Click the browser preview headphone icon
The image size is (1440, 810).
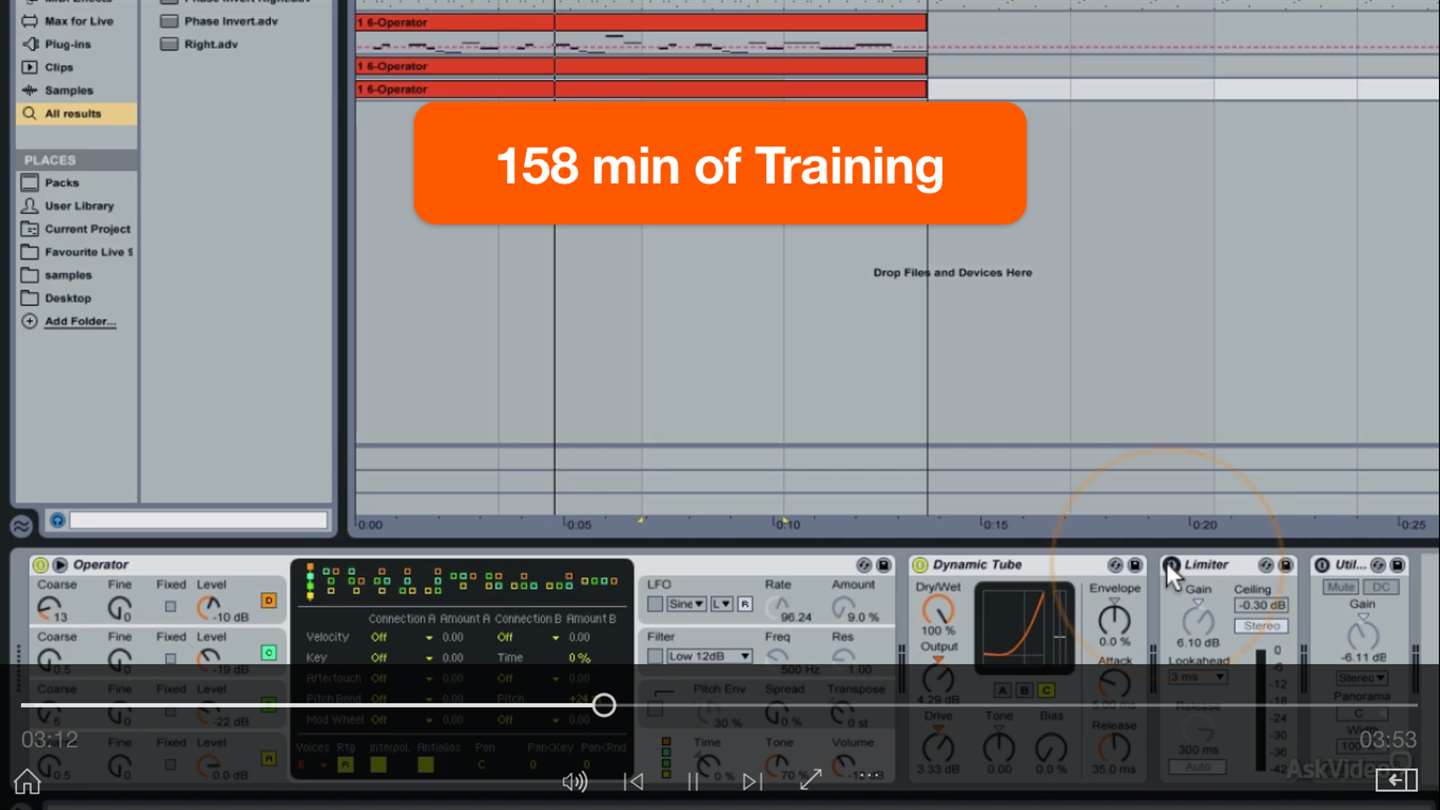[x=57, y=520]
